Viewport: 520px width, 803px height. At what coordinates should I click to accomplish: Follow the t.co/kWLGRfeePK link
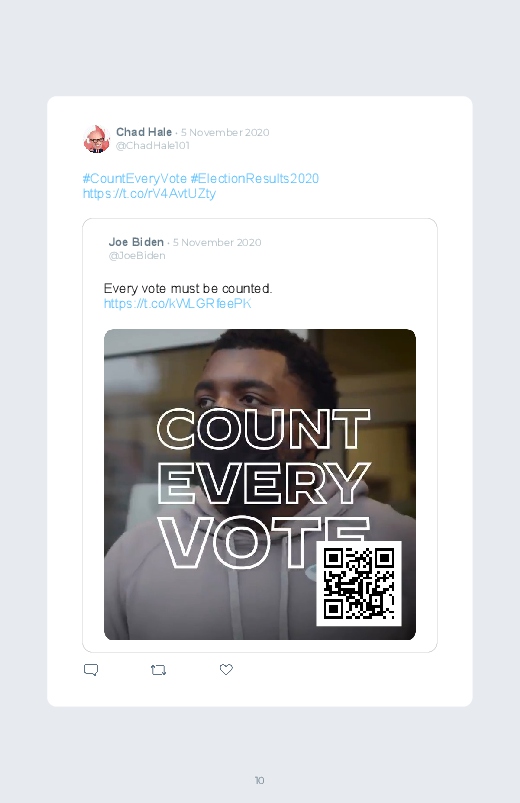coord(177,304)
